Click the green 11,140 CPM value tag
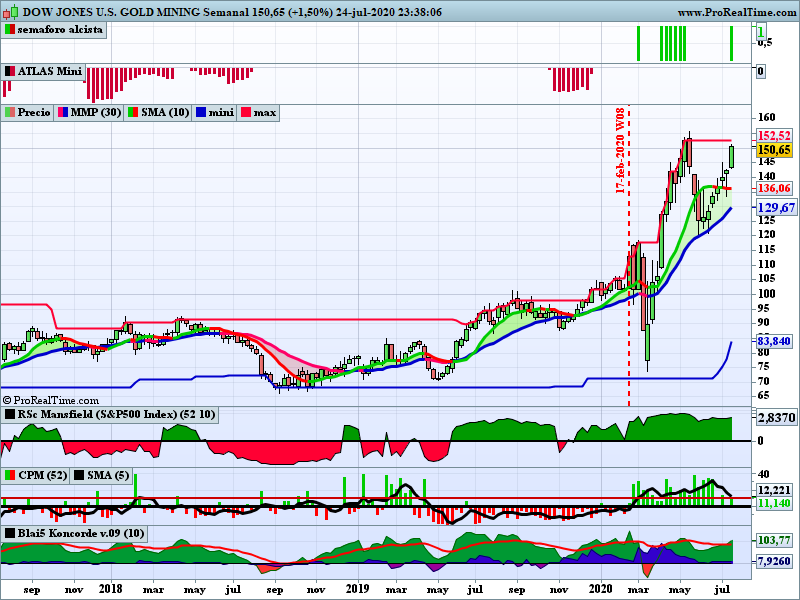 773,504
